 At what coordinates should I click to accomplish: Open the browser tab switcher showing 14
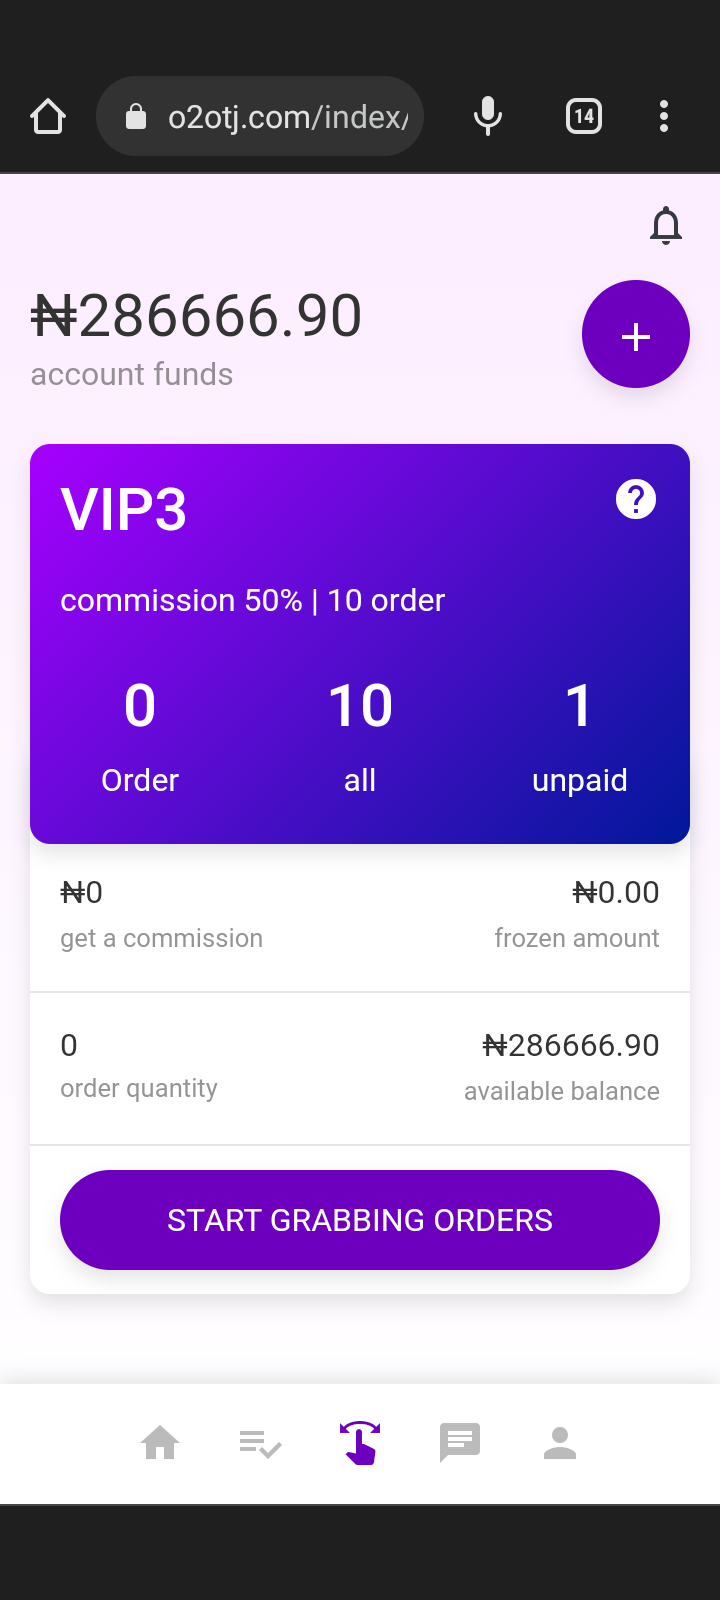pyautogui.click(x=584, y=117)
